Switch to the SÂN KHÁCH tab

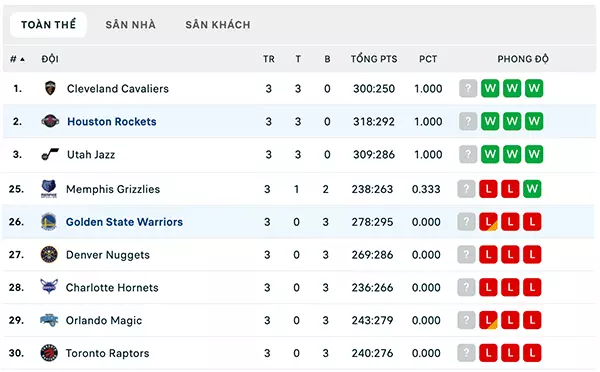218,25
